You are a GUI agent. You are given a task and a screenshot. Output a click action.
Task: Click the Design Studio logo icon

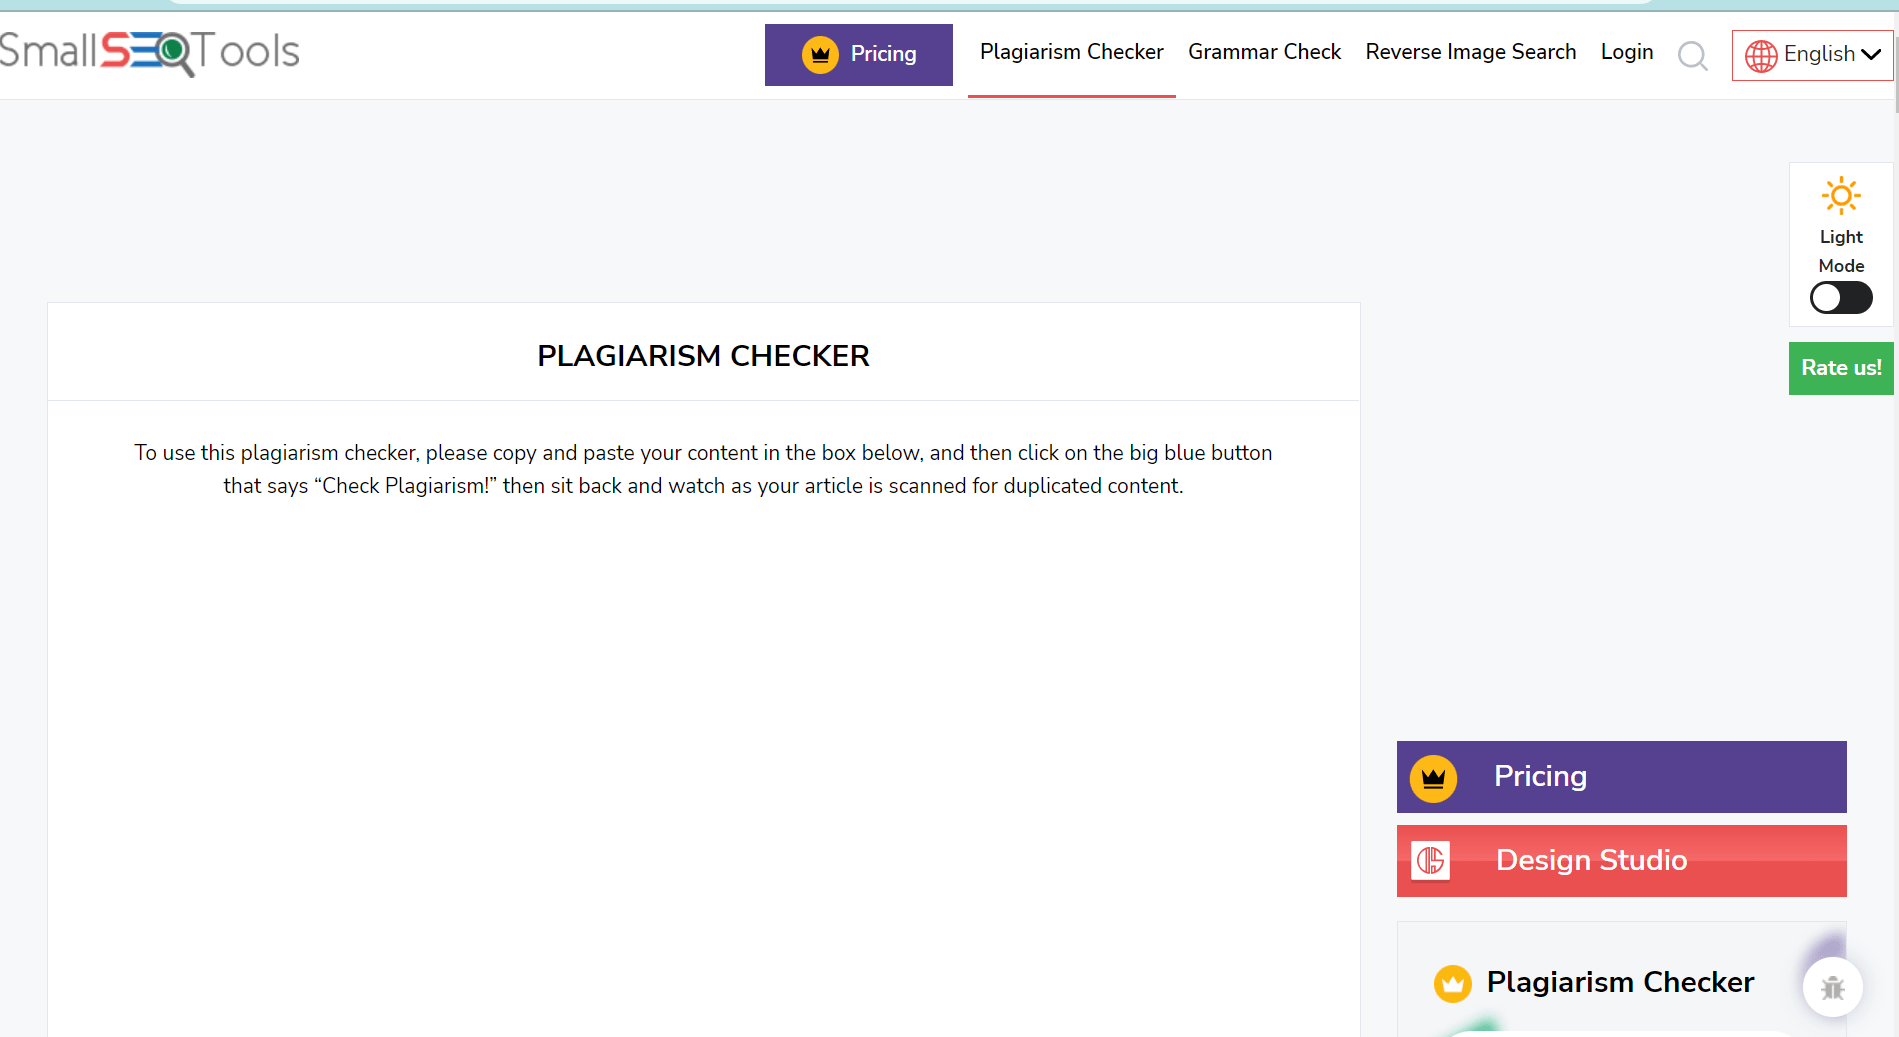[x=1430, y=861]
